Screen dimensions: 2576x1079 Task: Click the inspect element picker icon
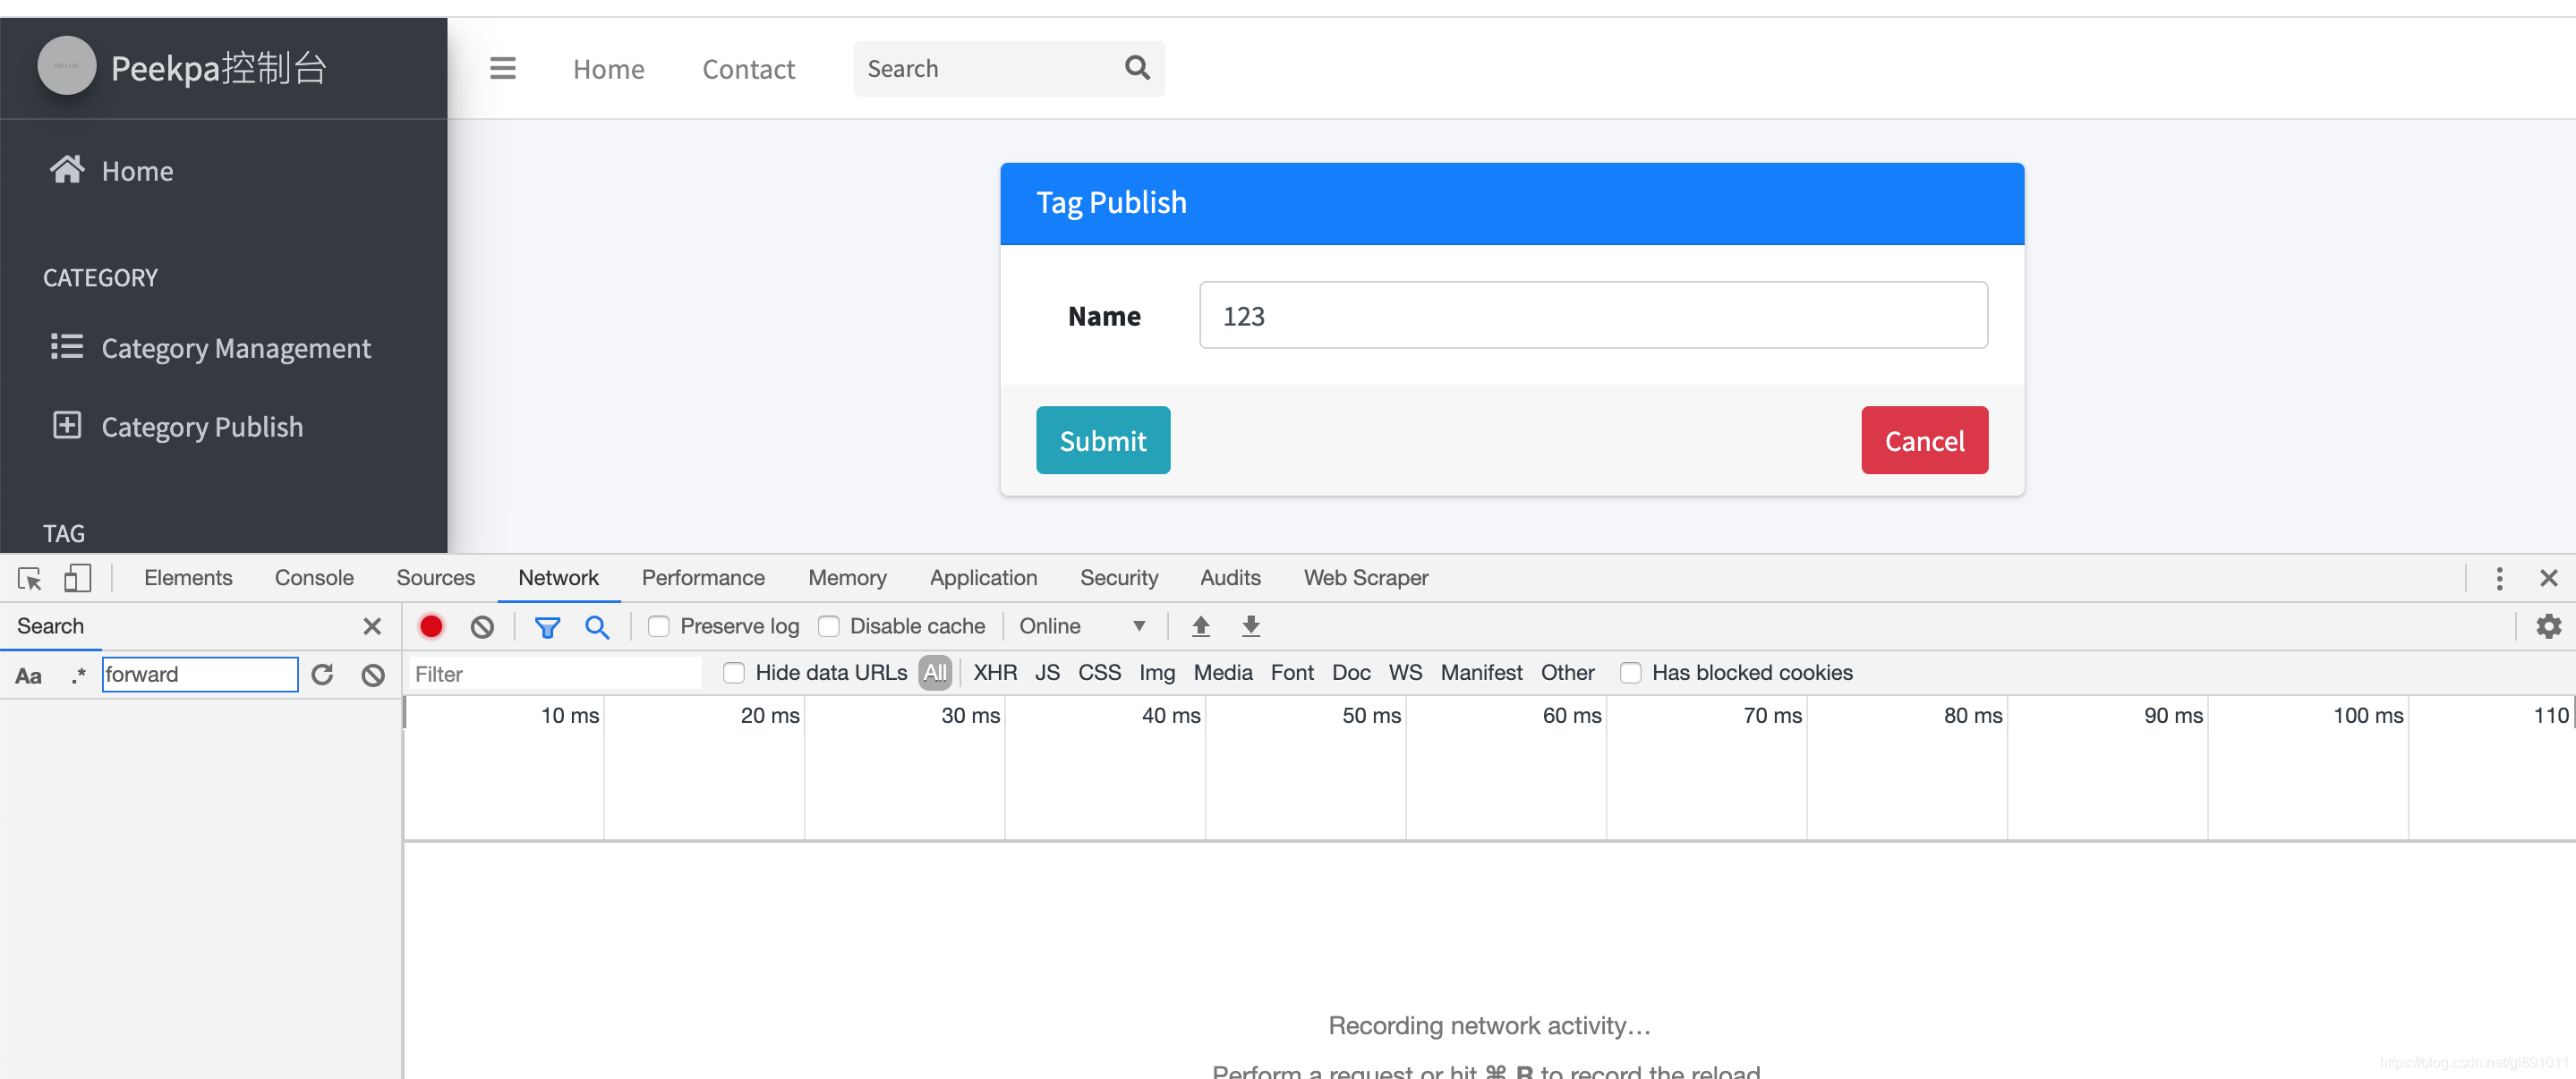click(29, 578)
